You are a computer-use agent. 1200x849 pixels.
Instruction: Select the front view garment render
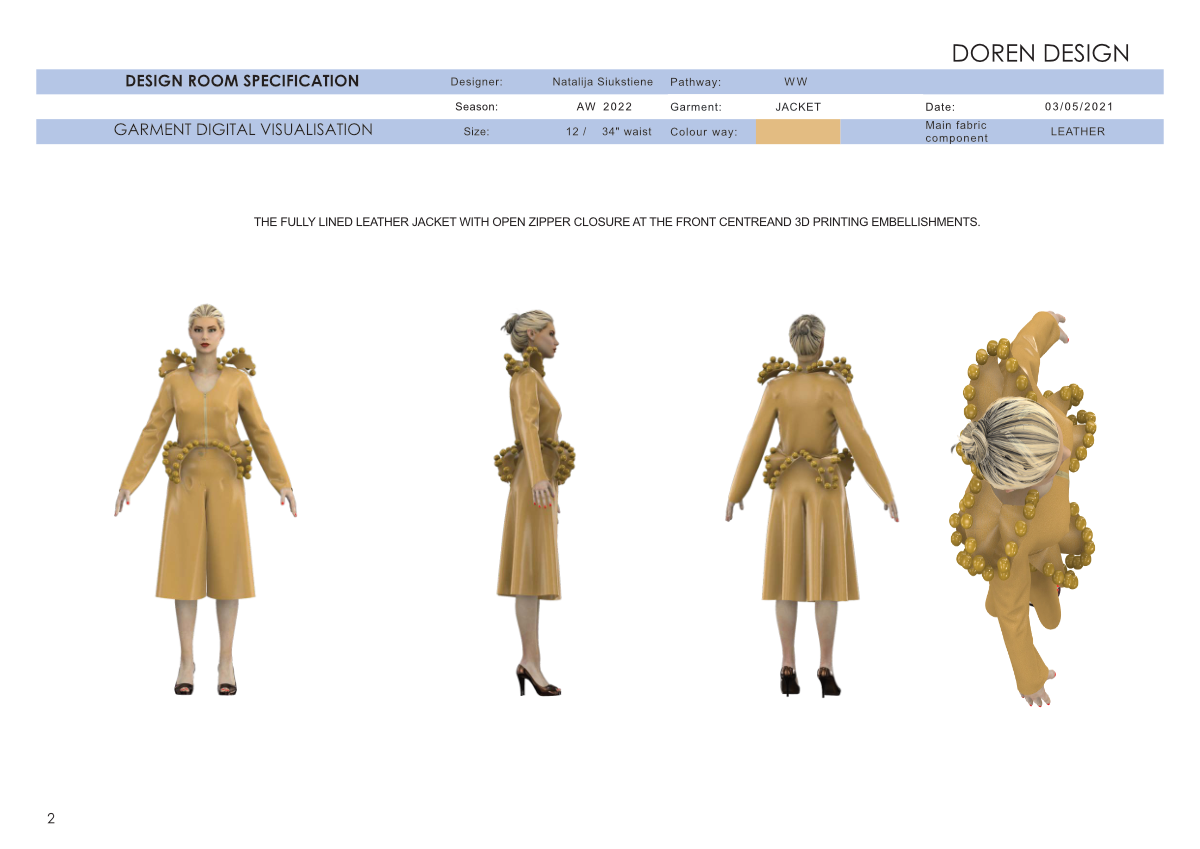tap(205, 499)
